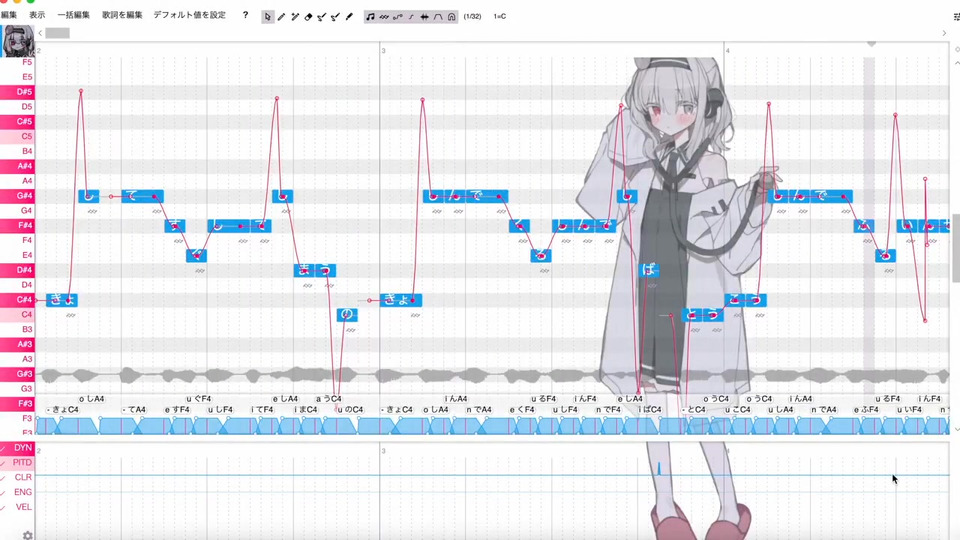
Task: Click the singer avatar thumbnail
Action: click(x=17, y=41)
